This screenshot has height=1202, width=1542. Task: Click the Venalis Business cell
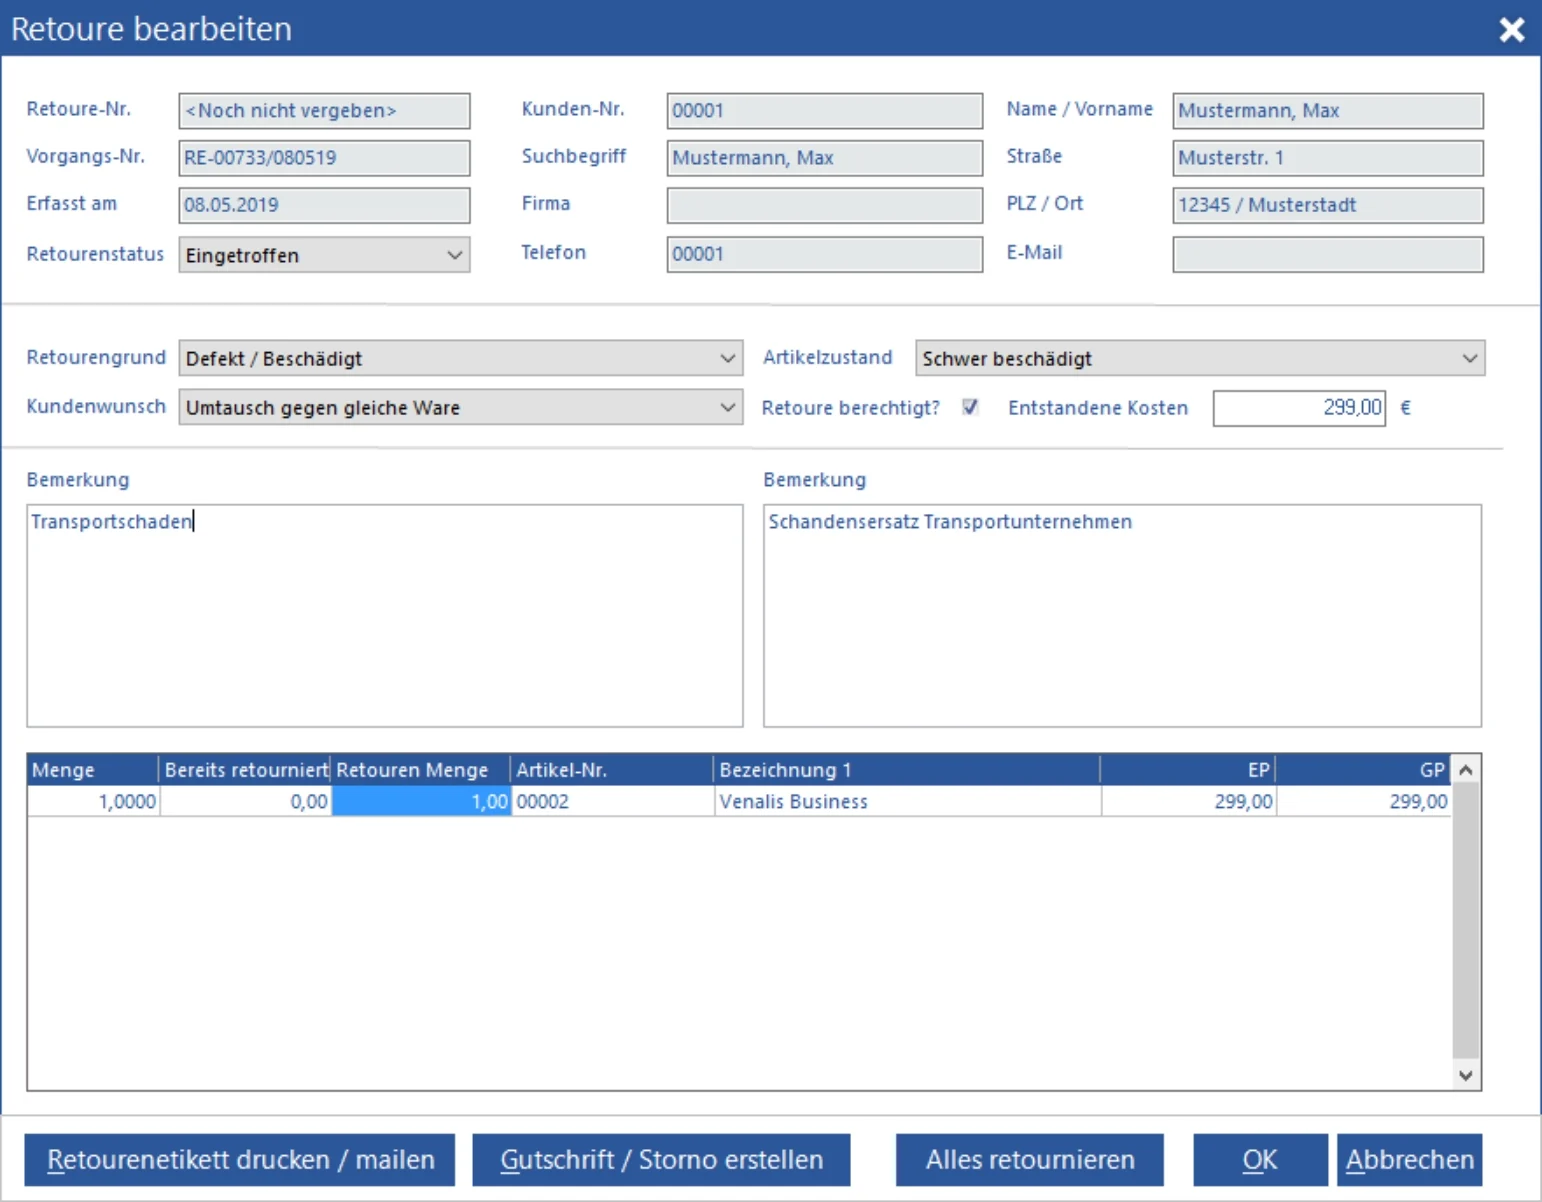point(907,801)
